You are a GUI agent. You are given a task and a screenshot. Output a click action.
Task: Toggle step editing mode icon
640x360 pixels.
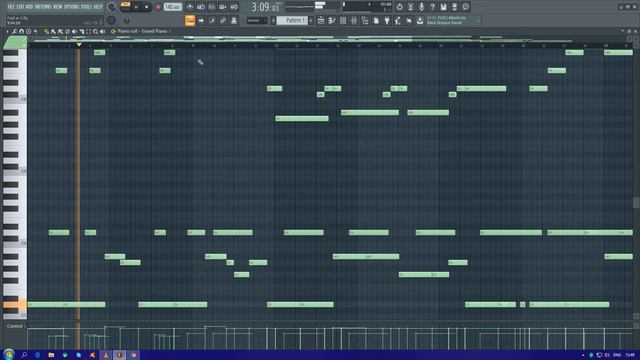click(212, 20)
